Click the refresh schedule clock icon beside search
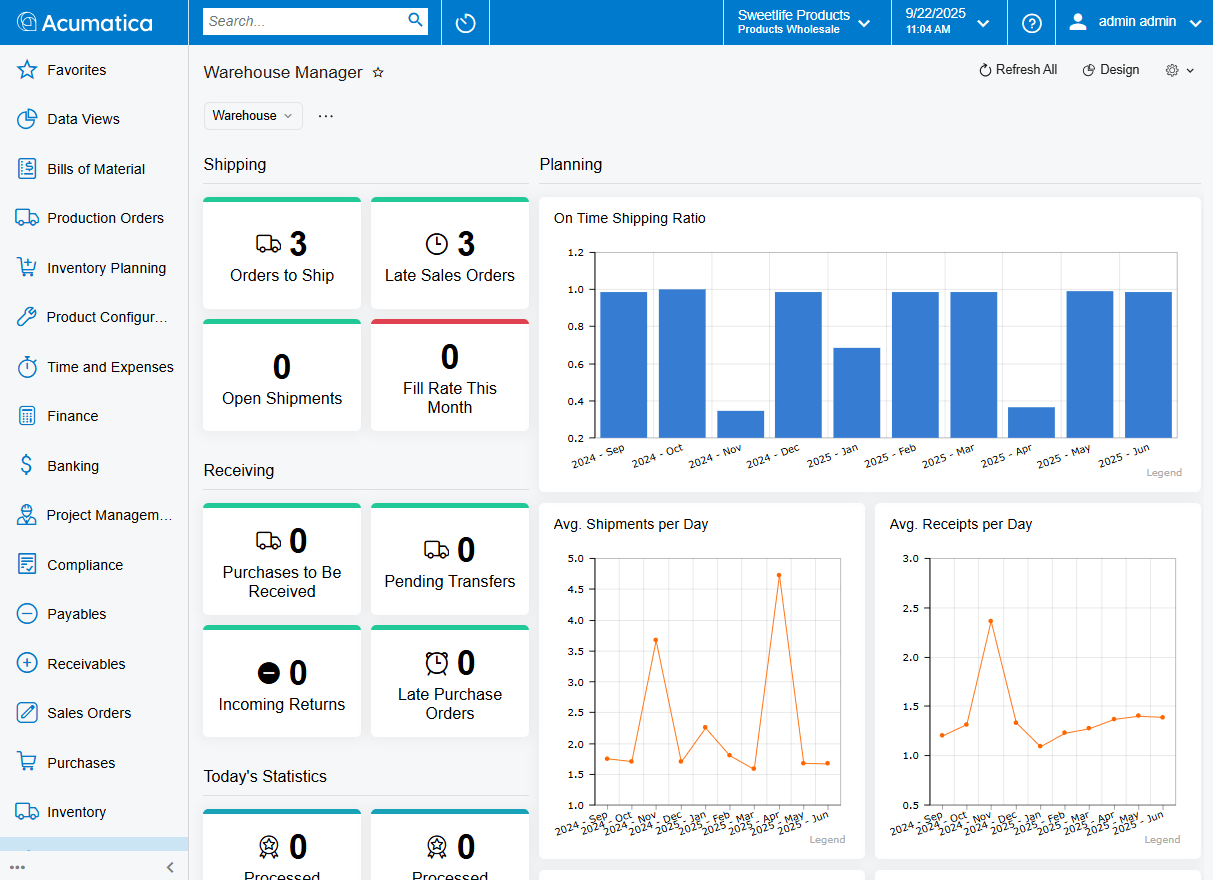Screen dimensions: 1213x880 click(464, 22)
